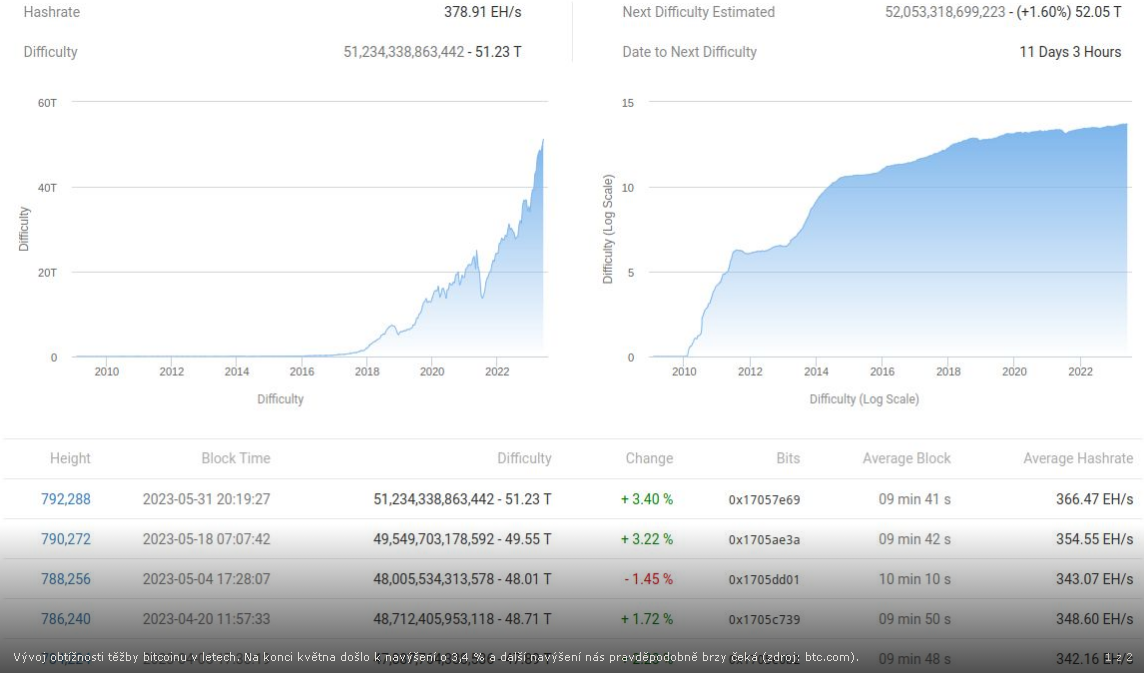Click the 49,549,703,178,592 - 49.55 T difficulty cell
Viewport: 1144px width, 673px height.
click(x=462, y=539)
